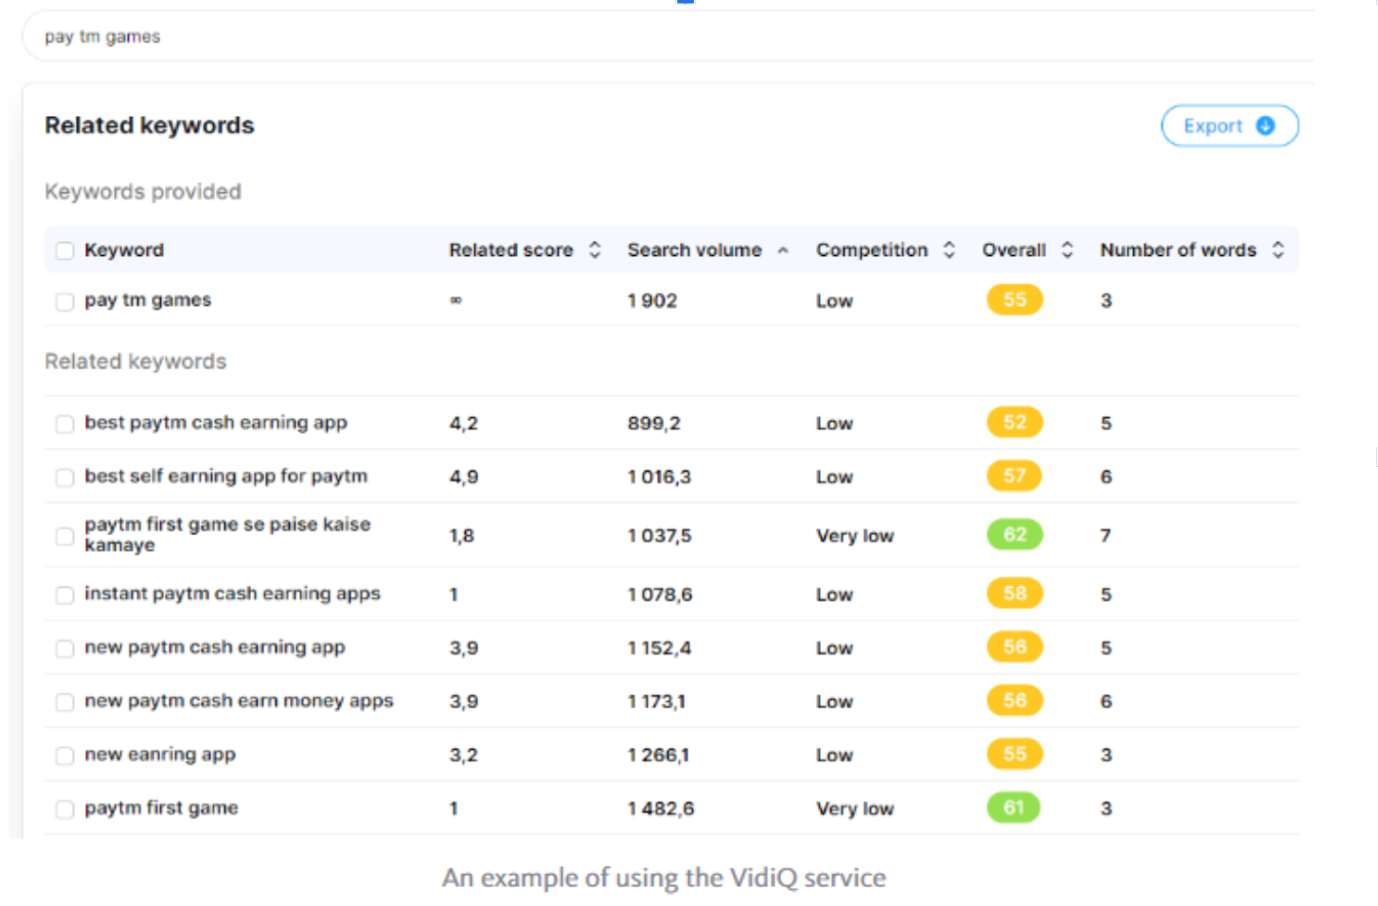Screen dimensions: 1378x906
Task: Click the Export button
Action: [1229, 126]
